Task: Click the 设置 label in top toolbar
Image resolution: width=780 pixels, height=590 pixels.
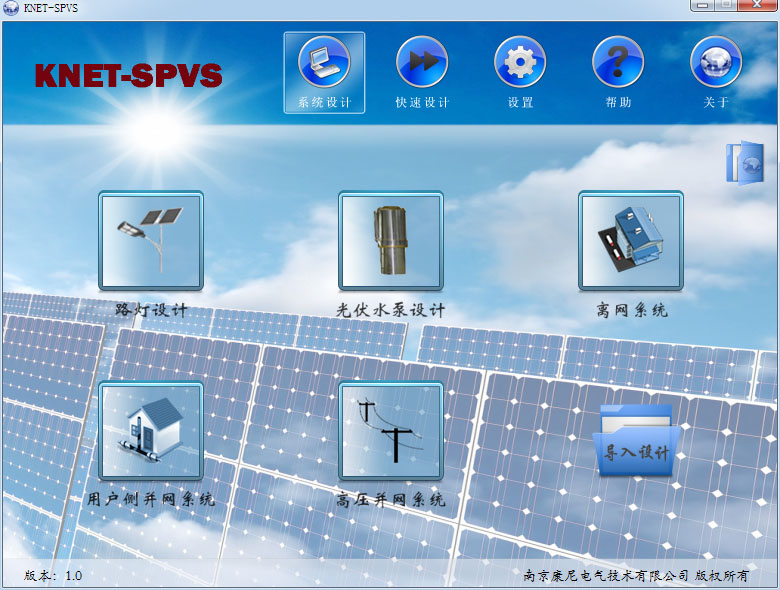Action: pos(520,103)
